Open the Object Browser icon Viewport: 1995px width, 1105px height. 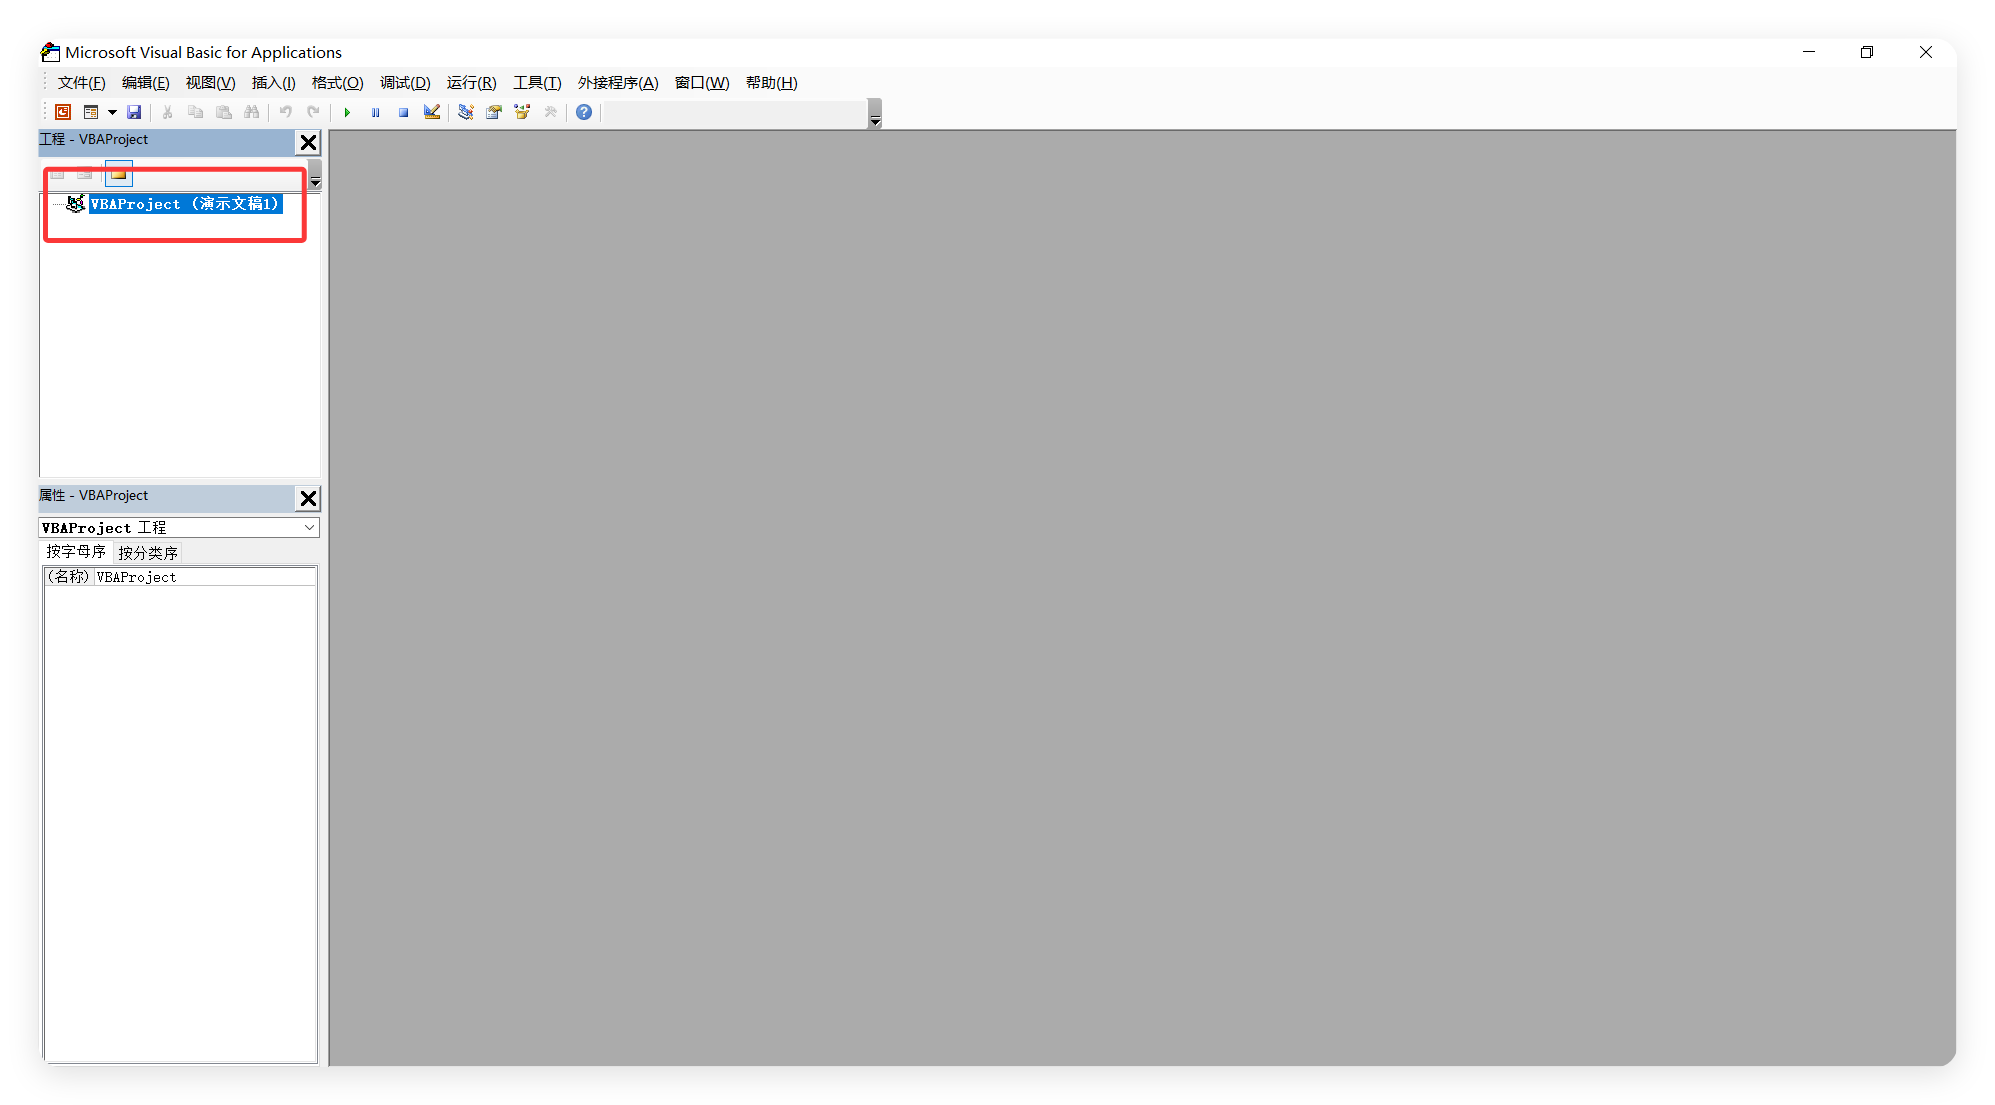click(x=521, y=112)
